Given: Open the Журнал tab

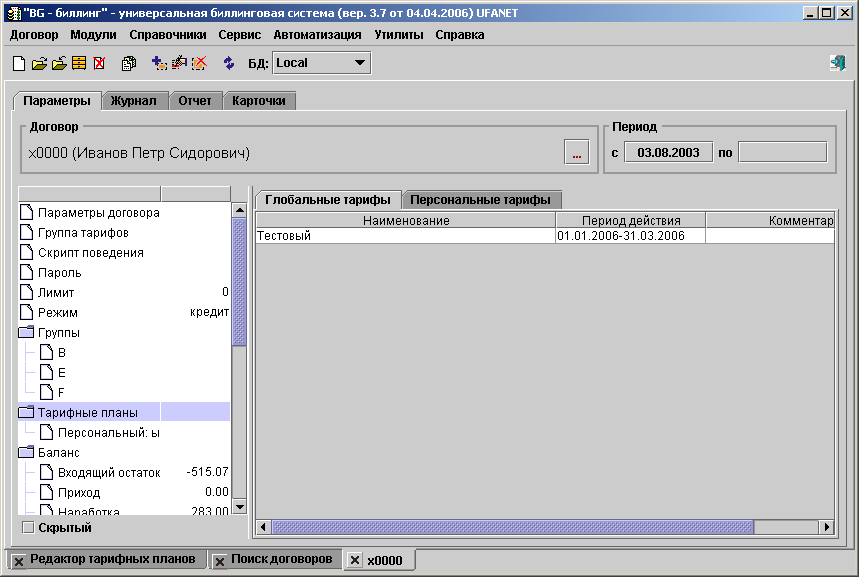Looking at the screenshot, I should click(133, 101).
